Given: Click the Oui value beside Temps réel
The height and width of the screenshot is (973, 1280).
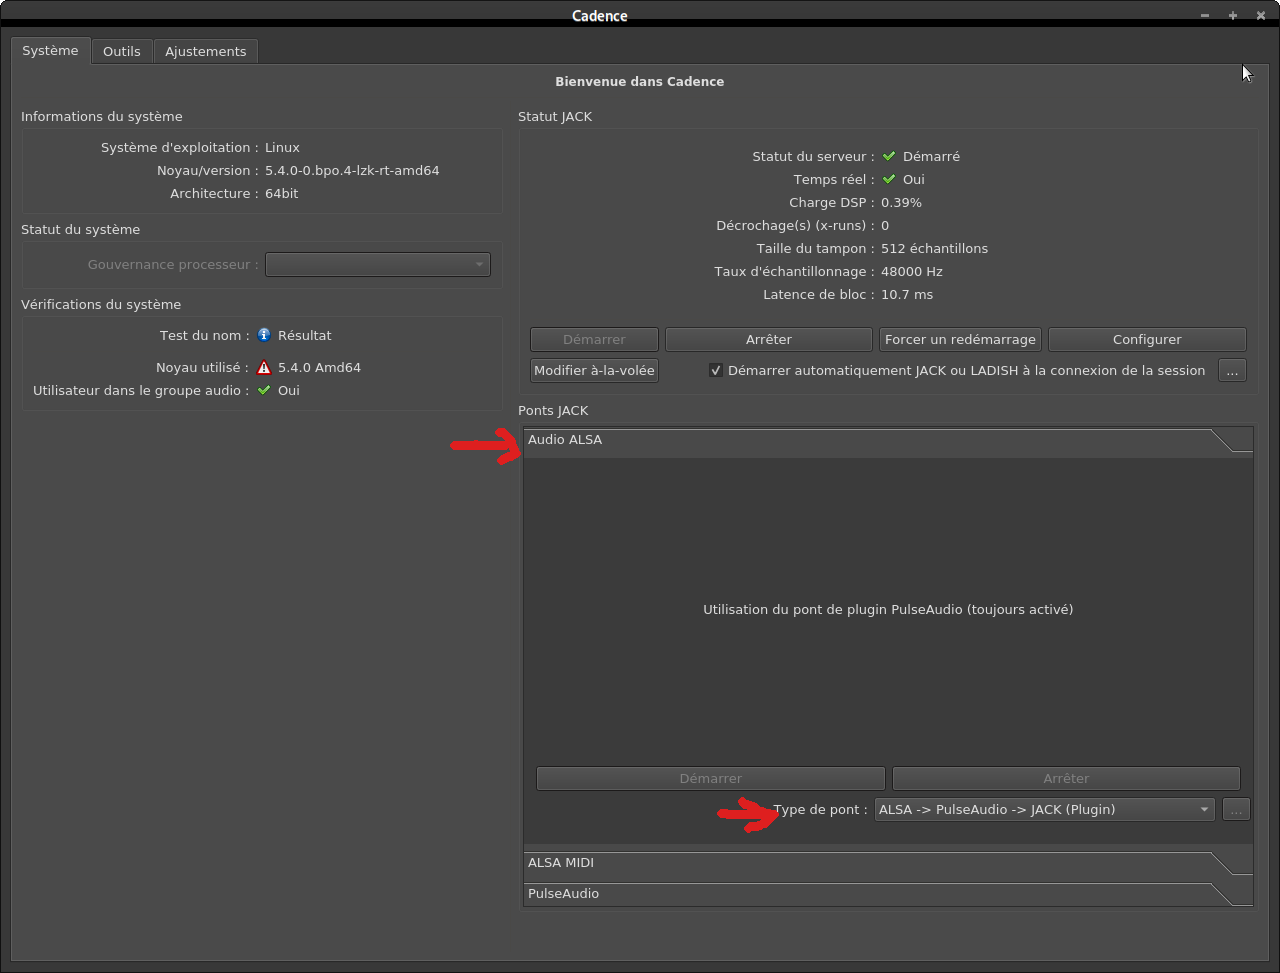Looking at the screenshot, I should (x=914, y=180).
